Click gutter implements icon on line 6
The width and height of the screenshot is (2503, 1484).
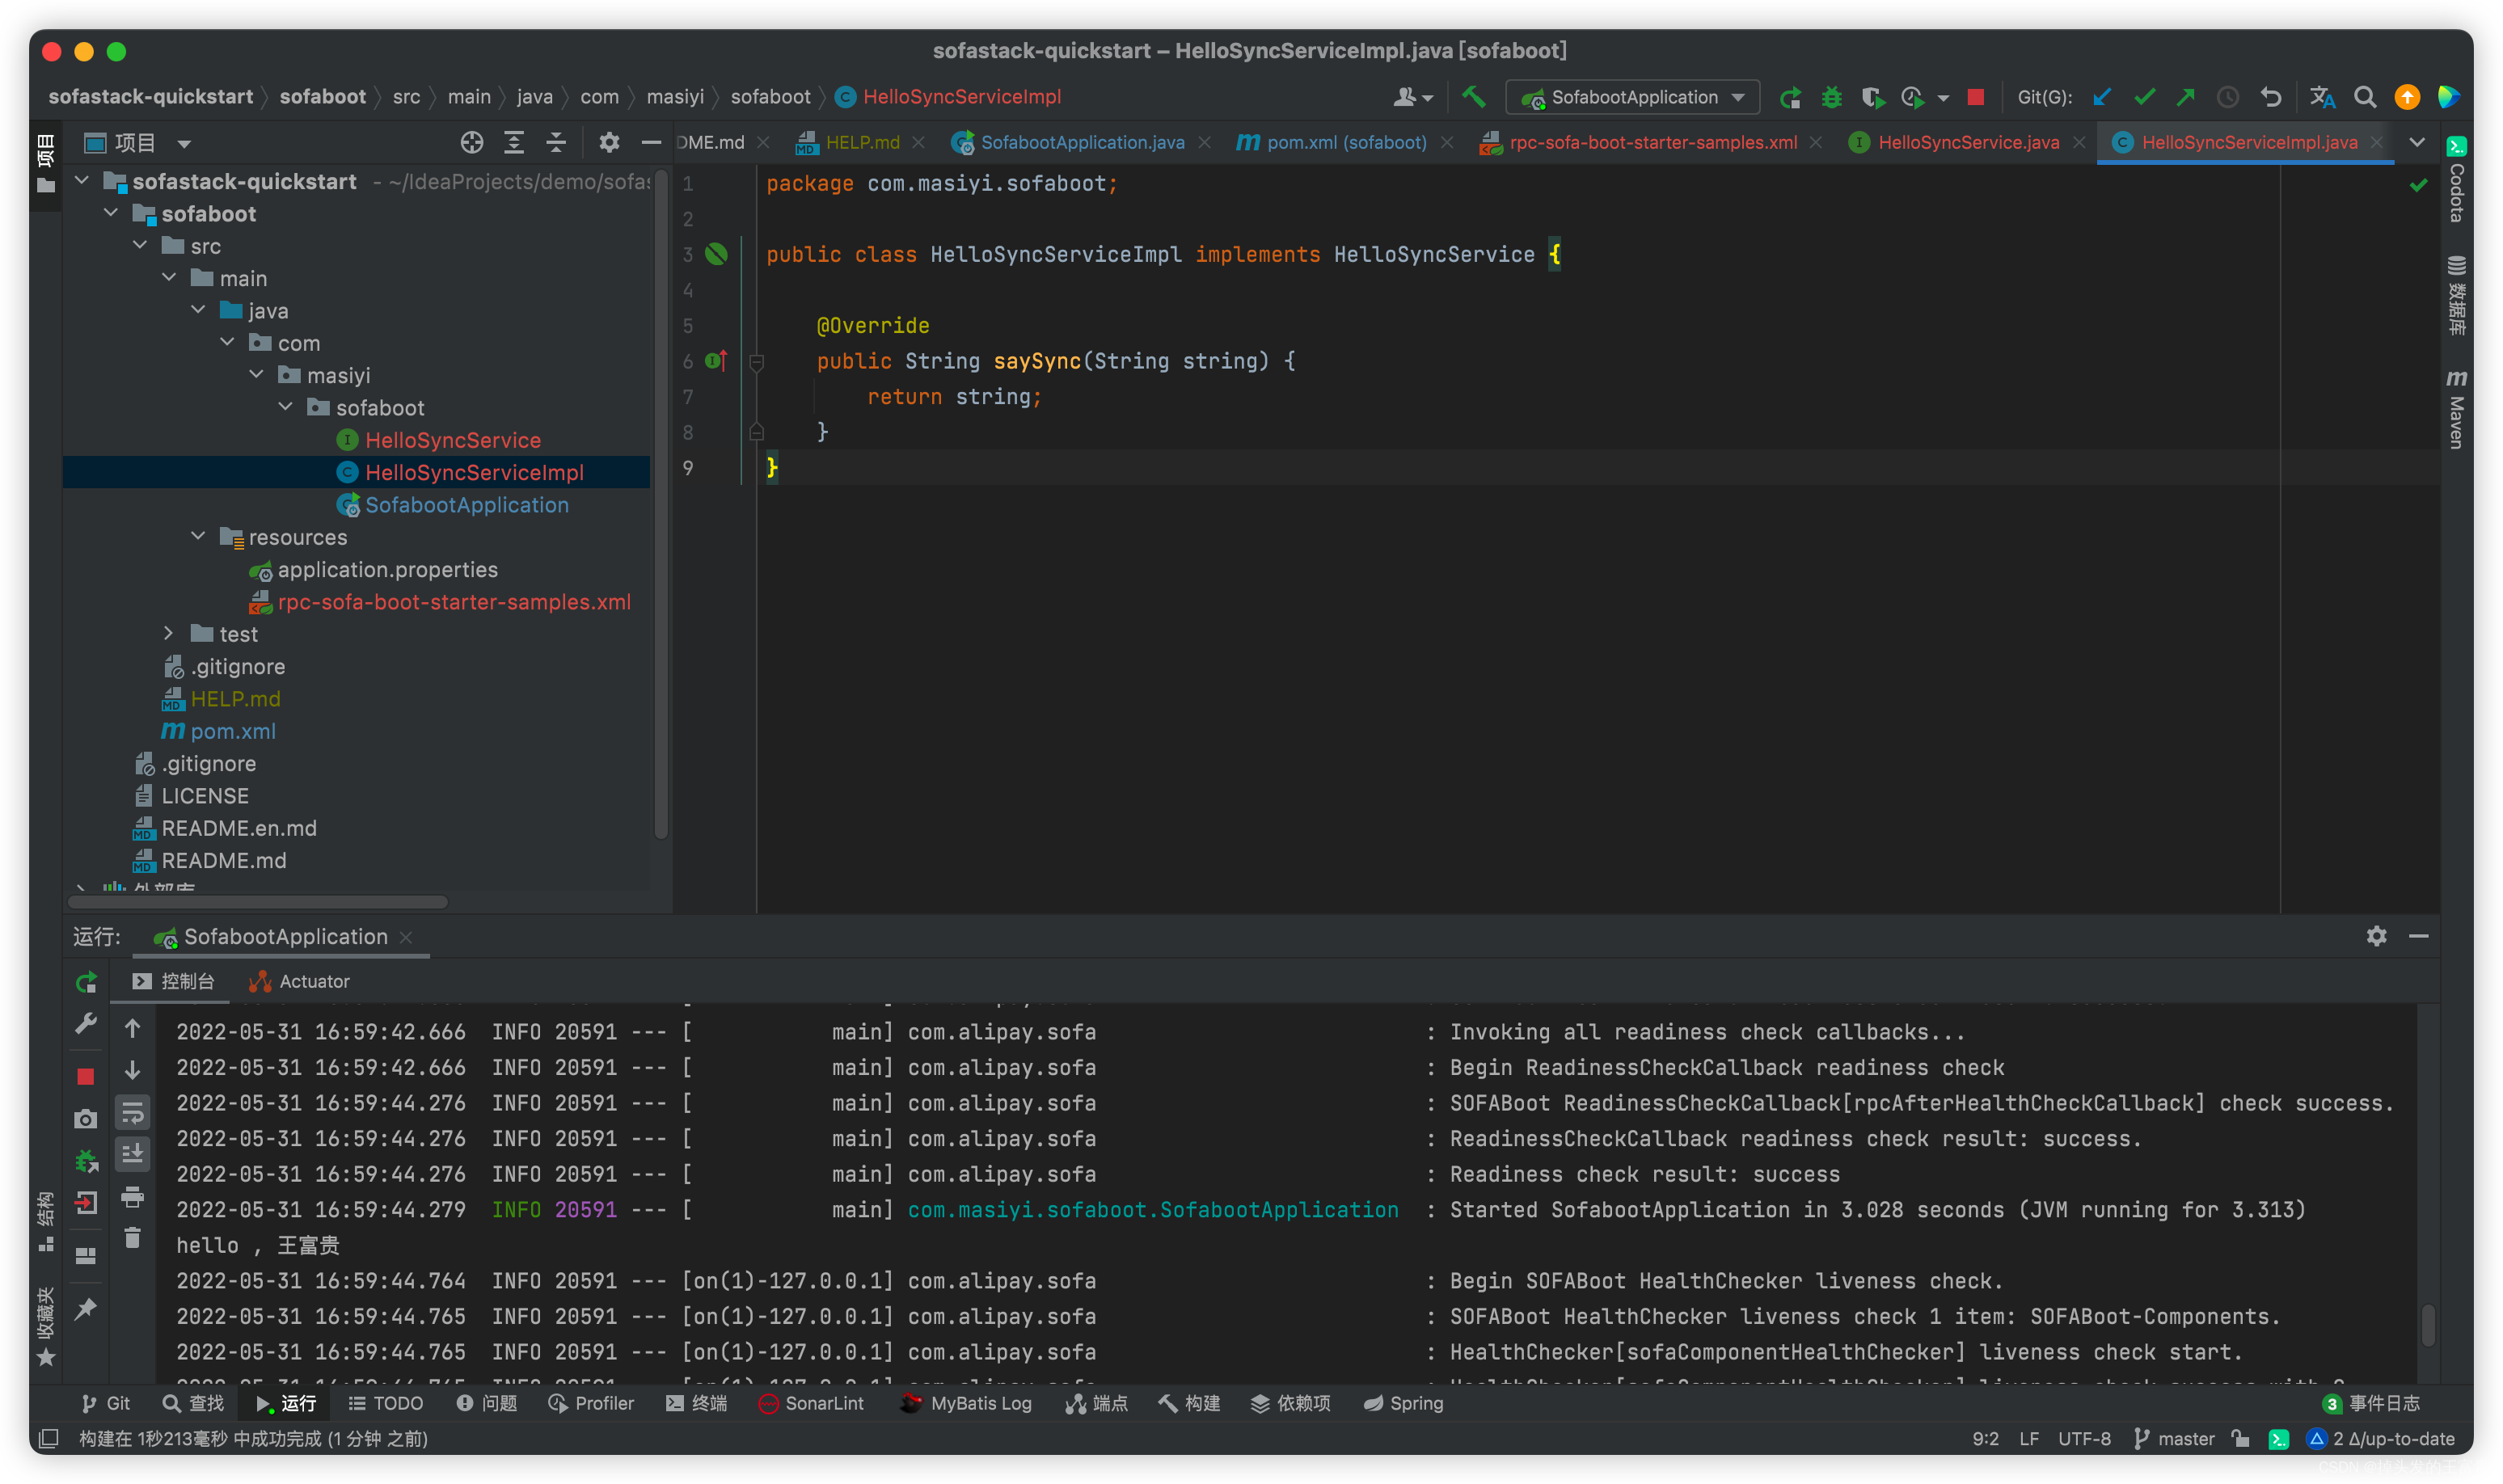click(716, 360)
